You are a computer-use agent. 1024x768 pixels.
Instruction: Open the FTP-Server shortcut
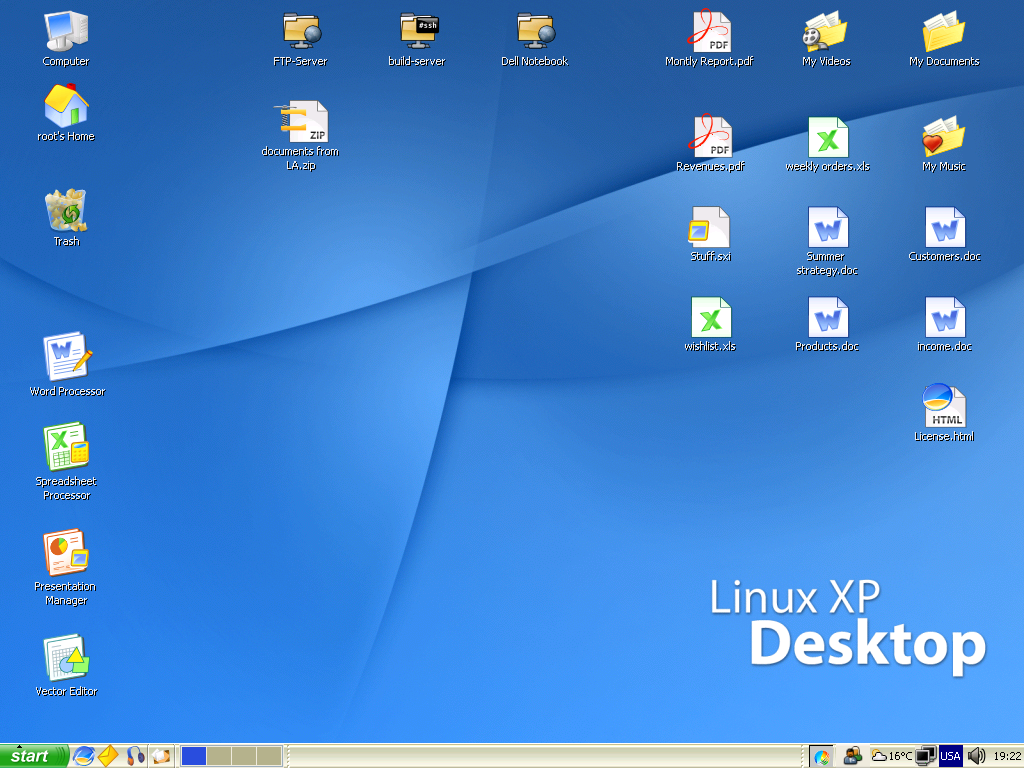pos(300,30)
